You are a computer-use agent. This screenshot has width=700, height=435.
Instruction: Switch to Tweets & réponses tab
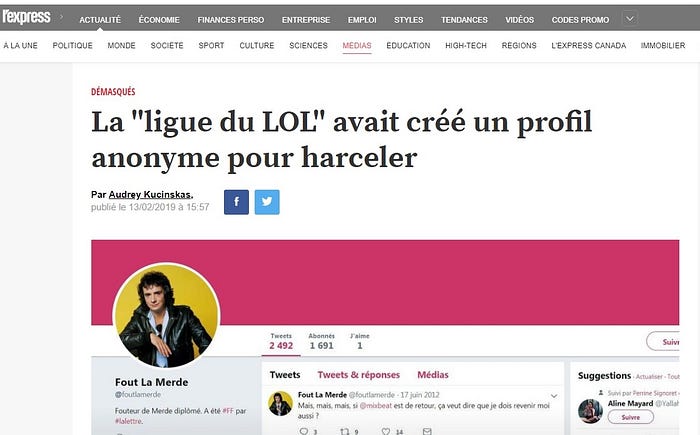point(358,375)
